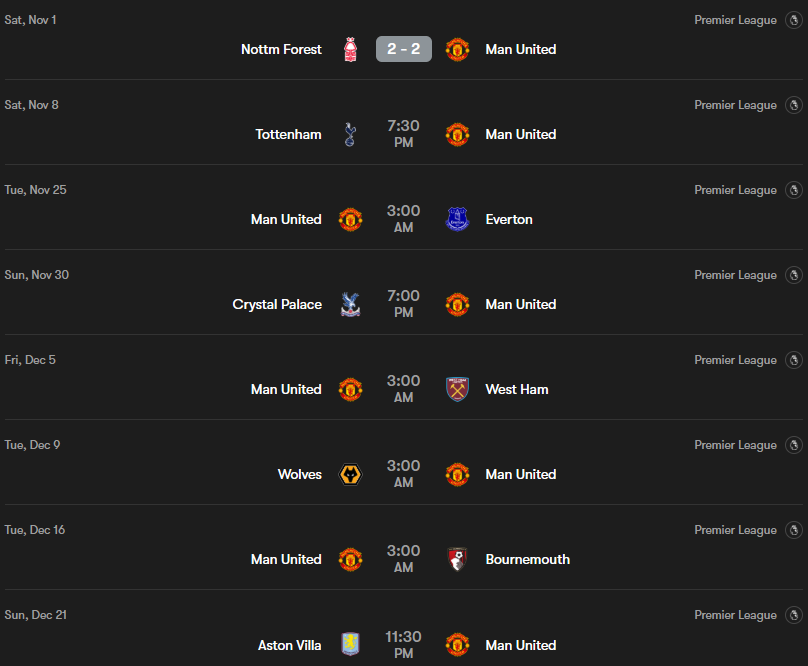
Task: Open the Tottenham team name link
Action: (x=289, y=134)
